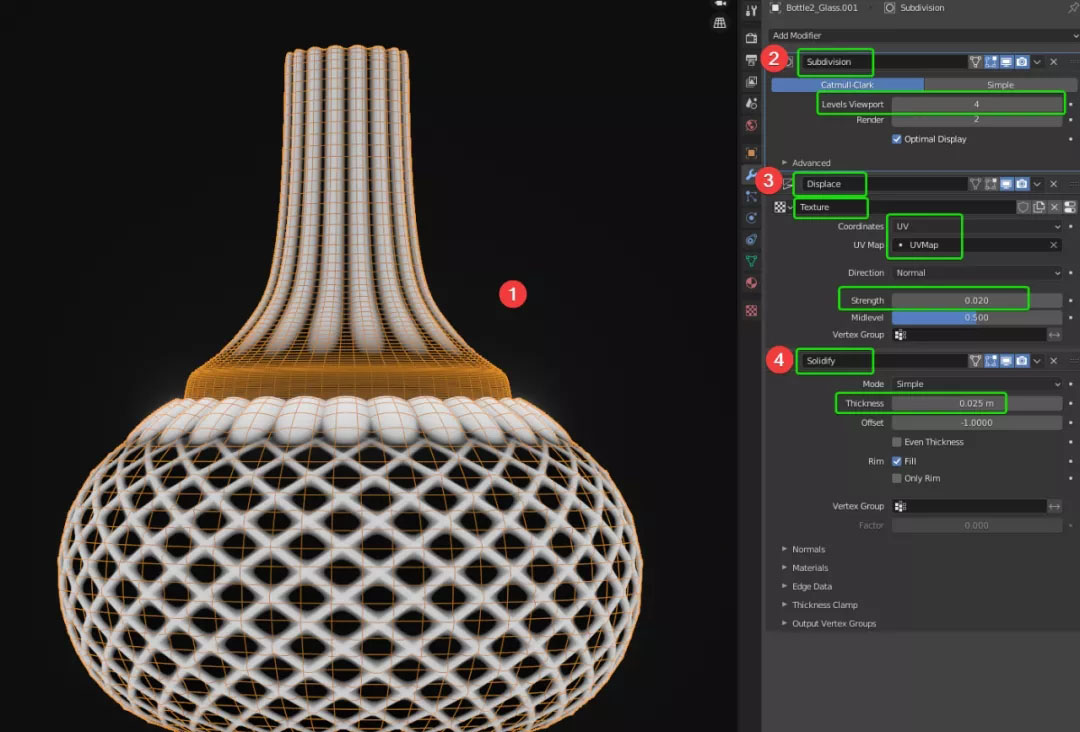Open the Object properties tab
1080x732 pixels.
pos(751,152)
